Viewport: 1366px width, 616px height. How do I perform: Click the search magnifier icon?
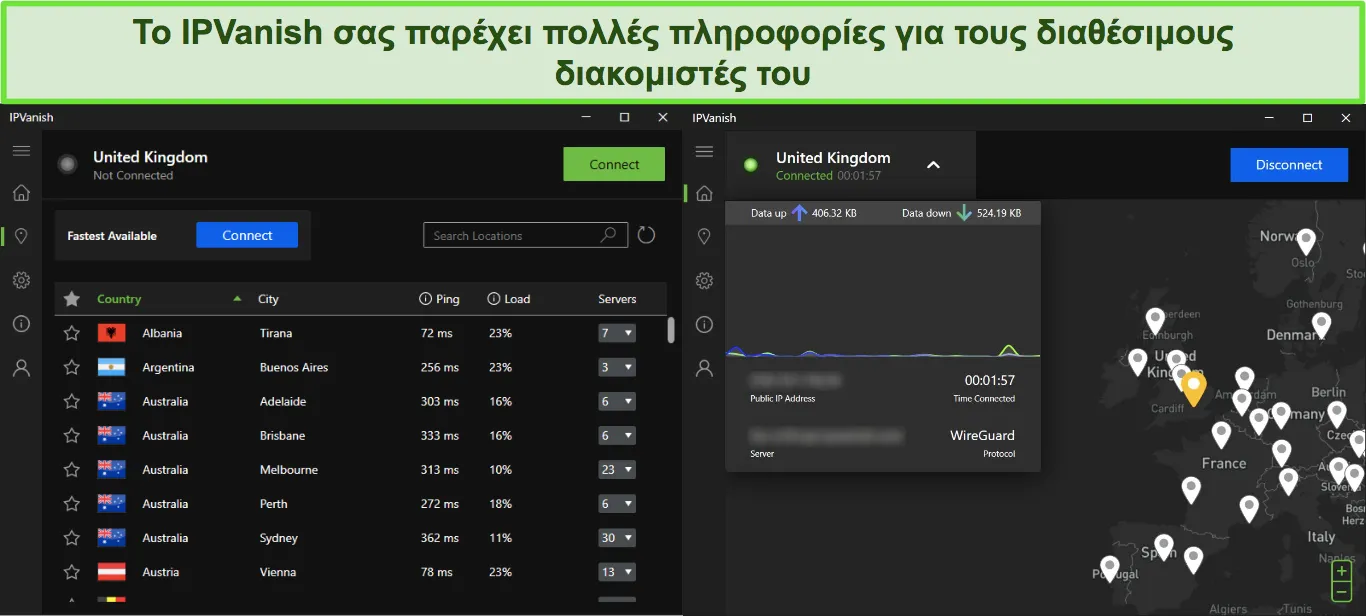point(608,235)
